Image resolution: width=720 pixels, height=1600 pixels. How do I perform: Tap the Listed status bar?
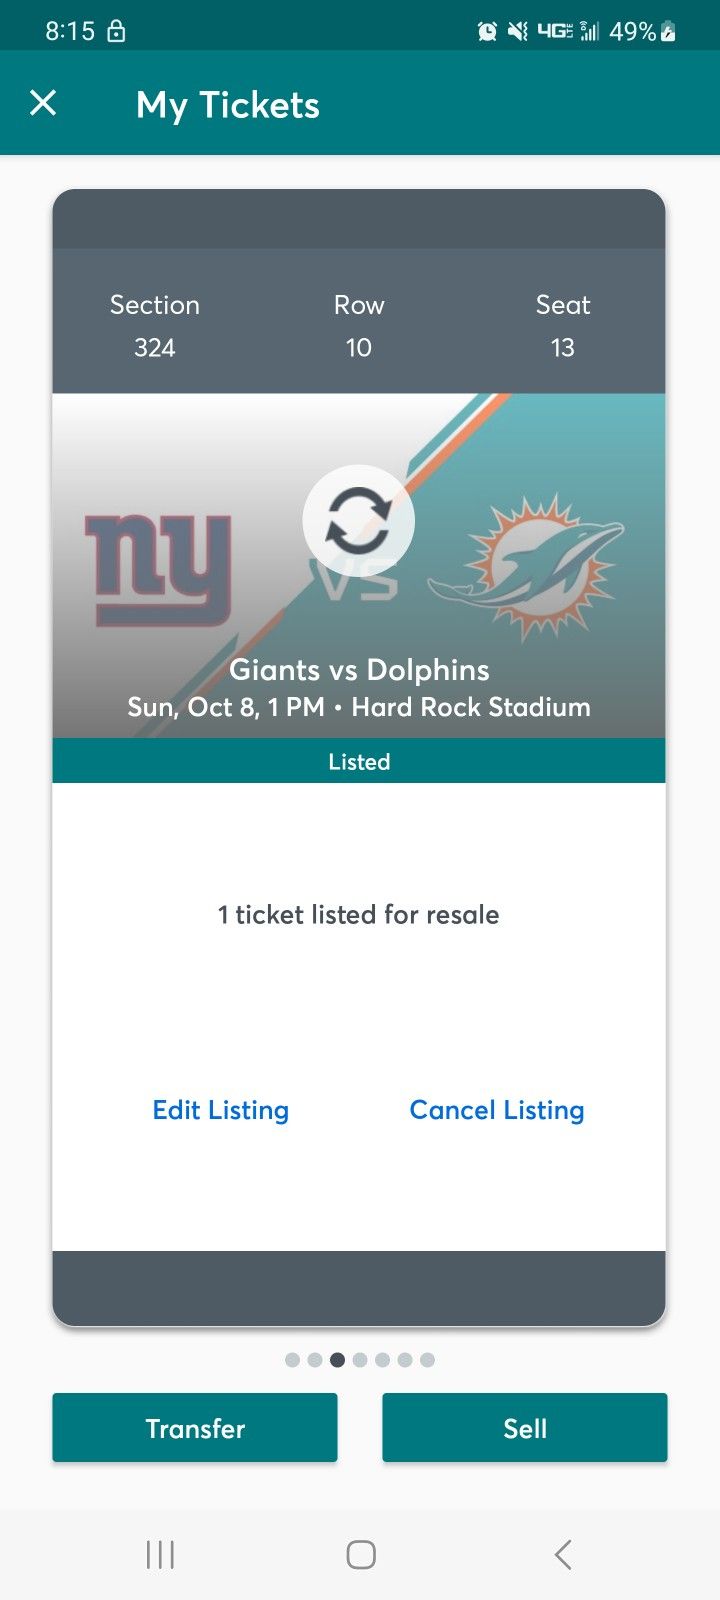(x=359, y=761)
